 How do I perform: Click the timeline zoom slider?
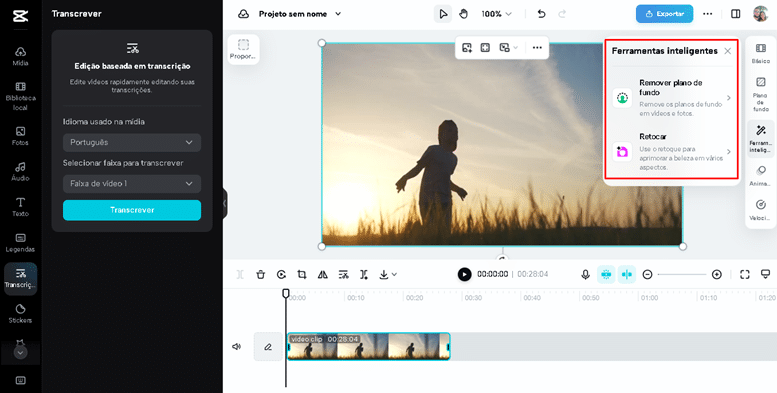click(682, 275)
